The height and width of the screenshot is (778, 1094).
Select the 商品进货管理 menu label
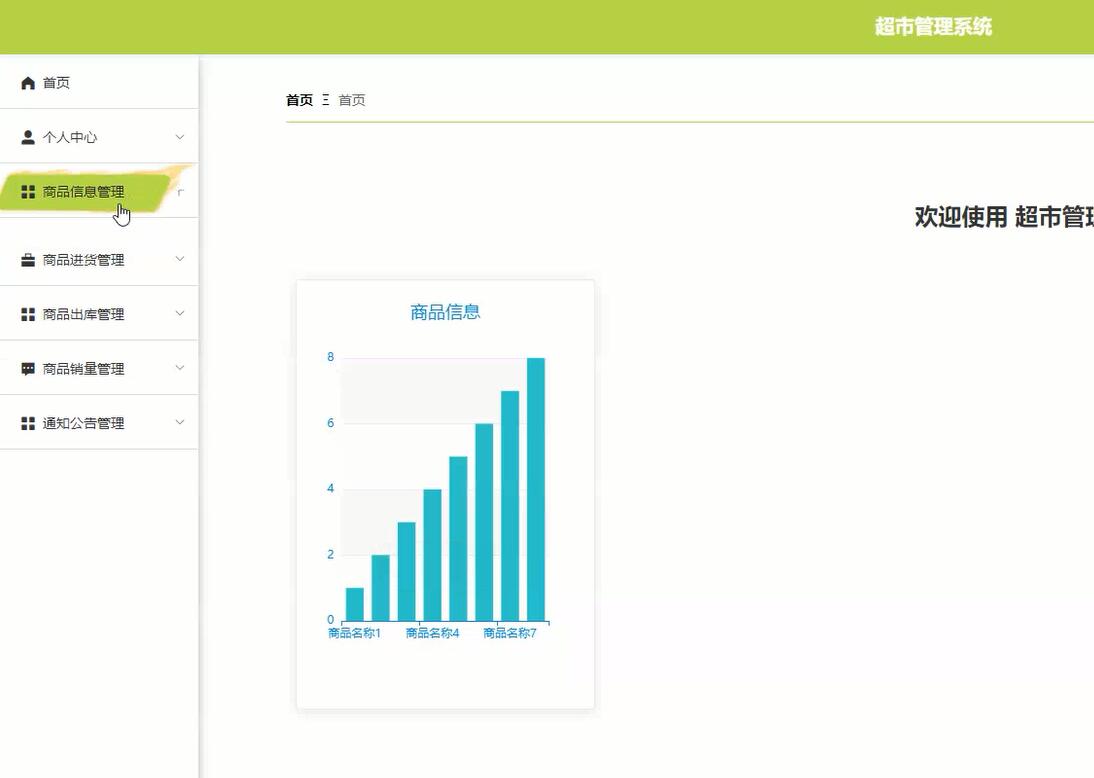83,260
